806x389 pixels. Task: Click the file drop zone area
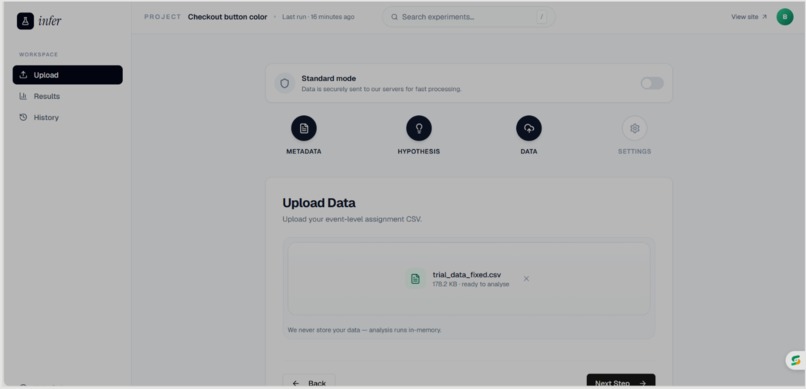click(468, 279)
